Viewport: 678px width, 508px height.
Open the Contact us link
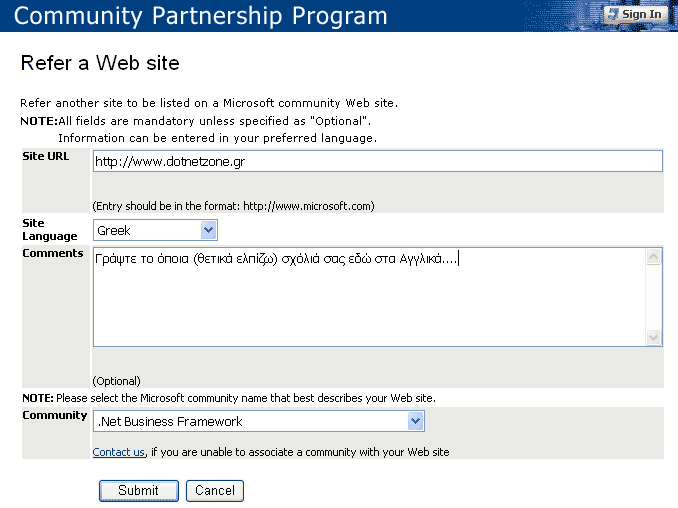click(119, 452)
